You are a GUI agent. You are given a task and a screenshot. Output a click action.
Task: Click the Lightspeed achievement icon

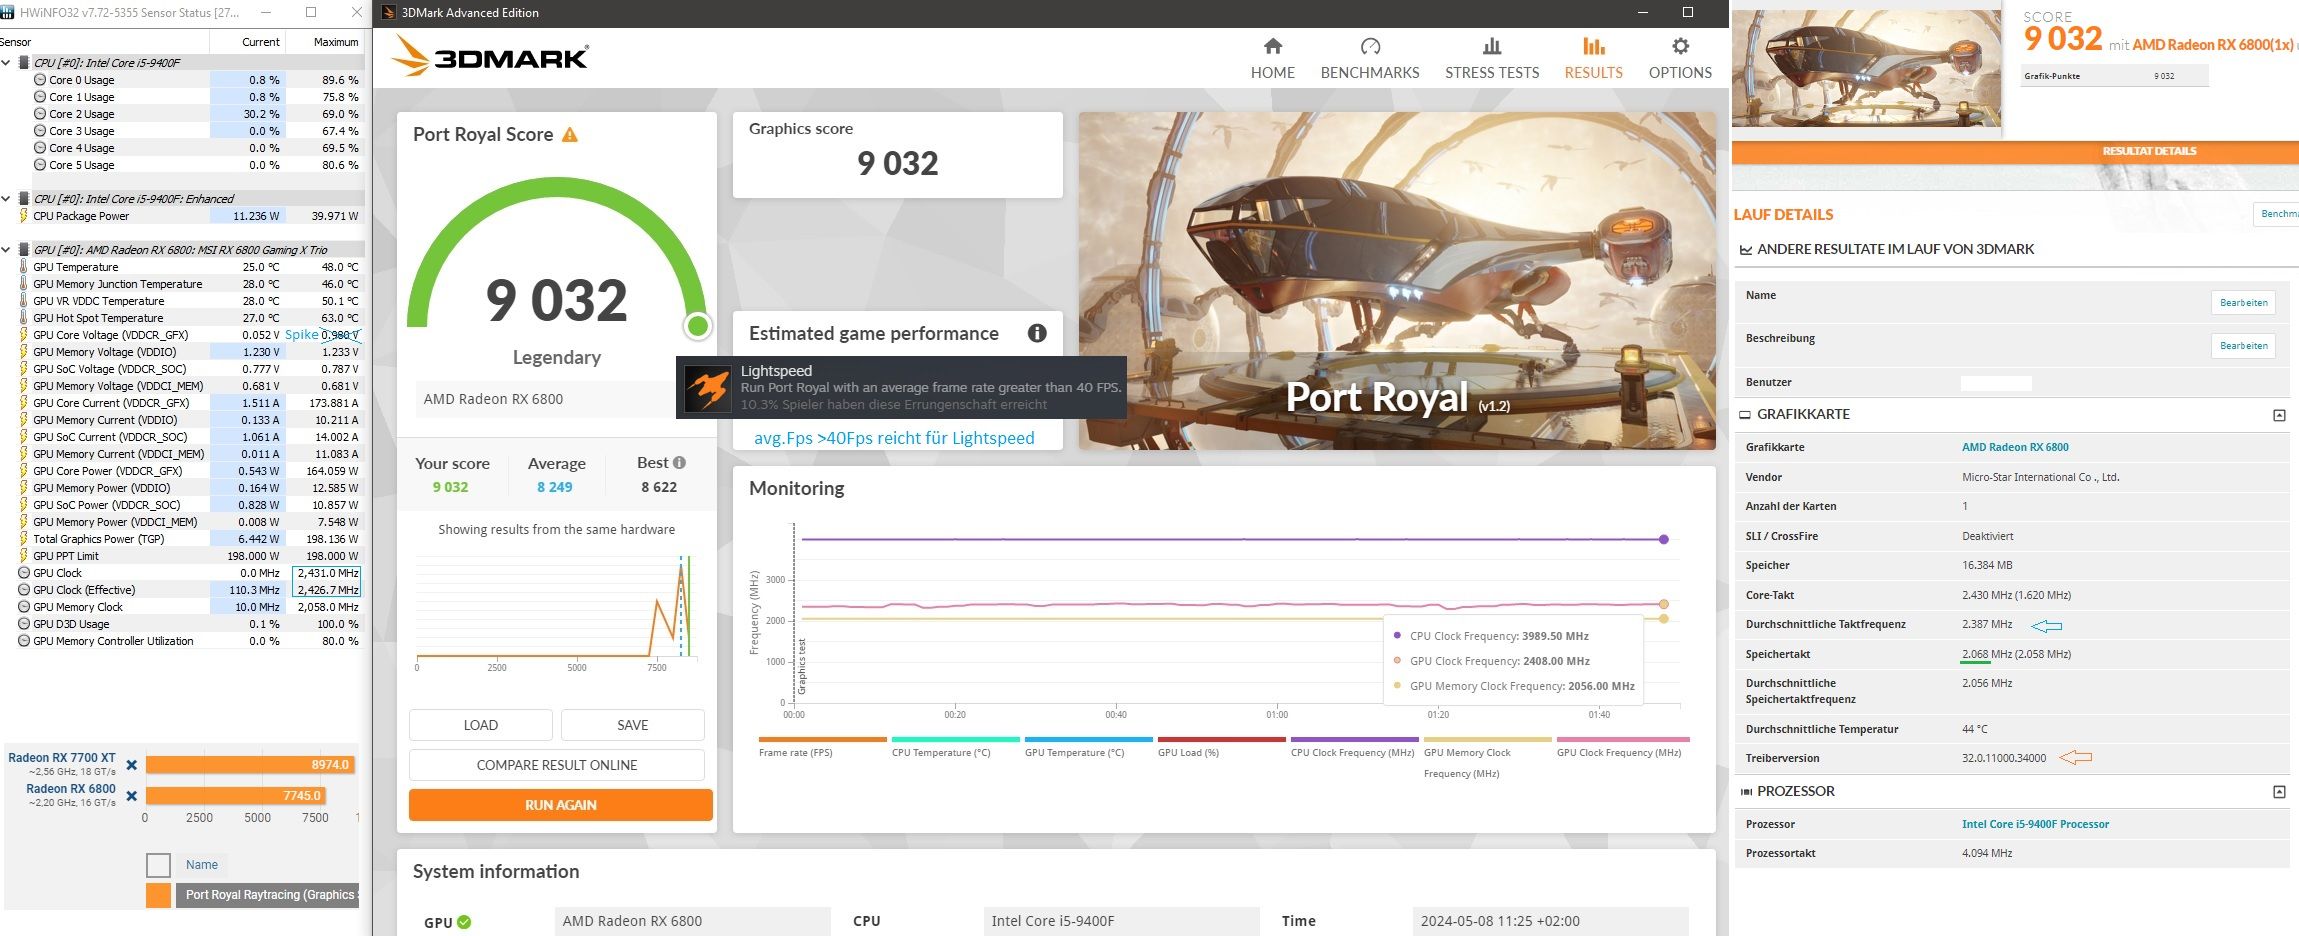[708, 387]
